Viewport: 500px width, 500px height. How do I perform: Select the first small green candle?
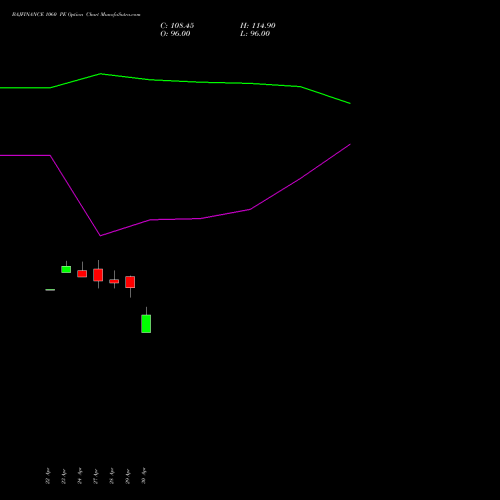coord(66,269)
